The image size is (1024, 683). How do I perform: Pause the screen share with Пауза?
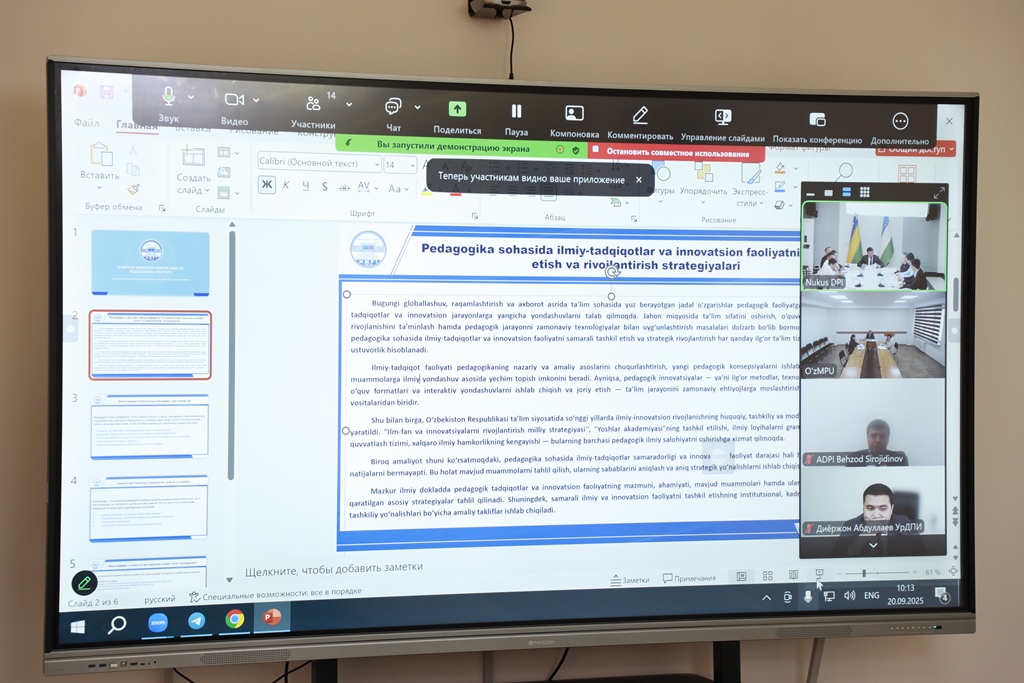pos(516,111)
